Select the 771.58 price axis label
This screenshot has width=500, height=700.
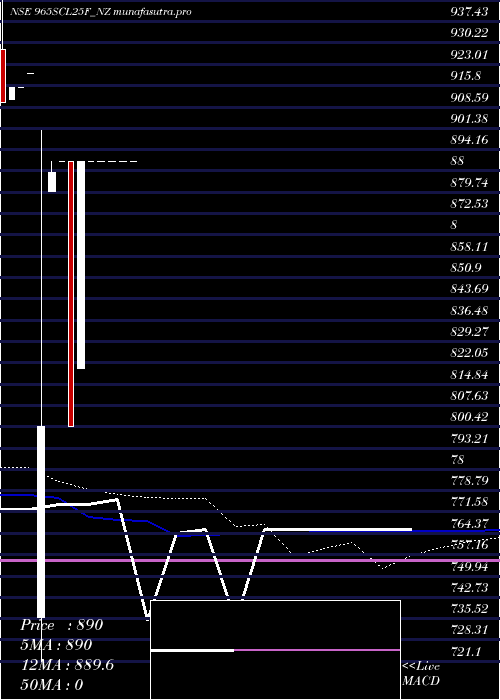tap(469, 502)
